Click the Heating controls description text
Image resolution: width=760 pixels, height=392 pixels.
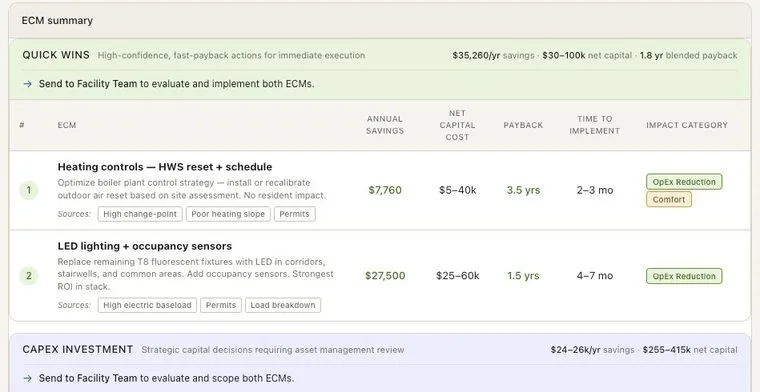[x=192, y=189]
